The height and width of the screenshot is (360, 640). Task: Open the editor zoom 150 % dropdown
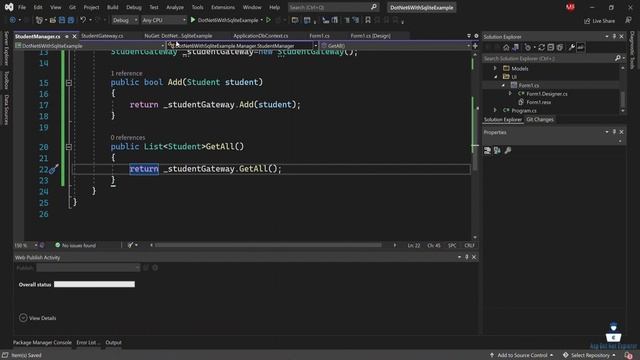click(x=26, y=245)
